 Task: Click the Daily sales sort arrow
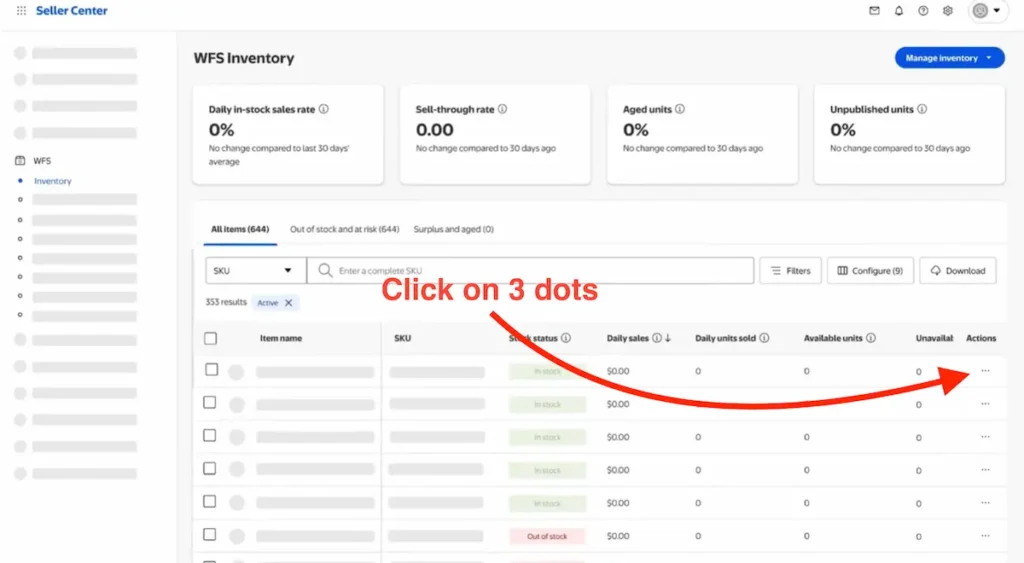coord(667,338)
